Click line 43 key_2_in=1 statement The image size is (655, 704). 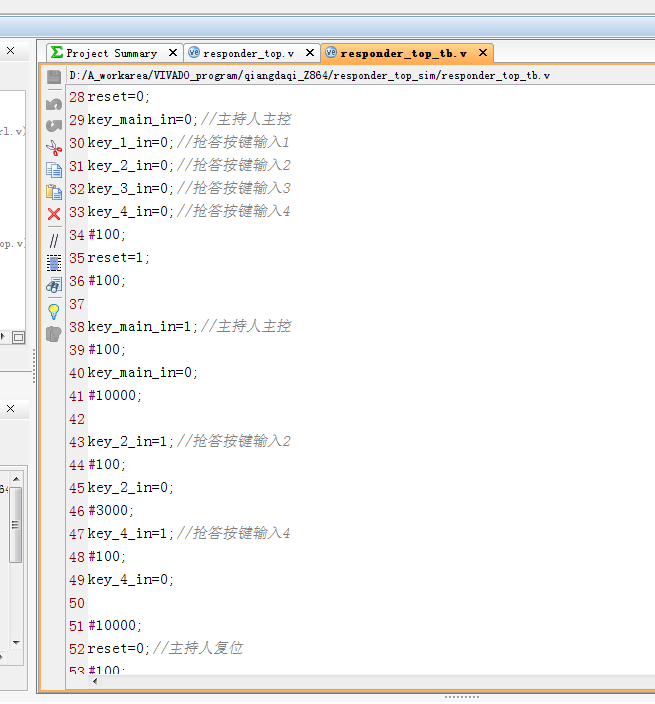[131, 441]
